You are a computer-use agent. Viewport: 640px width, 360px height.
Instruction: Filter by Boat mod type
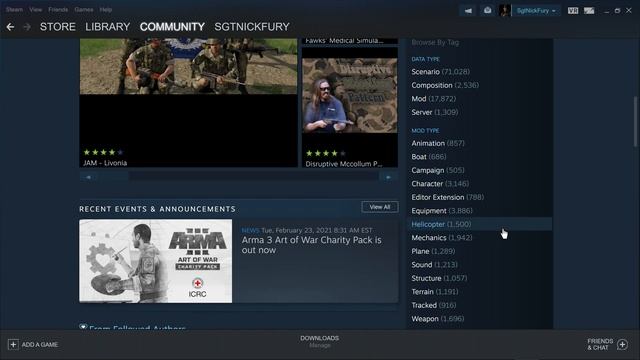pyautogui.click(x=429, y=157)
